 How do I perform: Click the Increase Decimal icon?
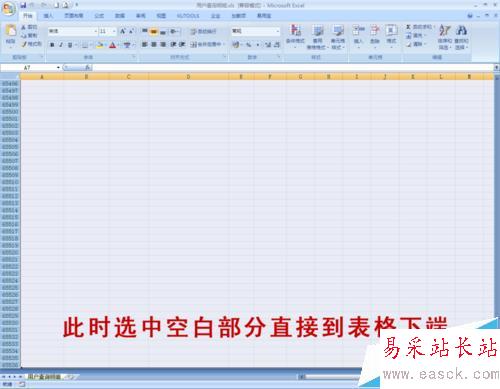[x=268, y=44]
